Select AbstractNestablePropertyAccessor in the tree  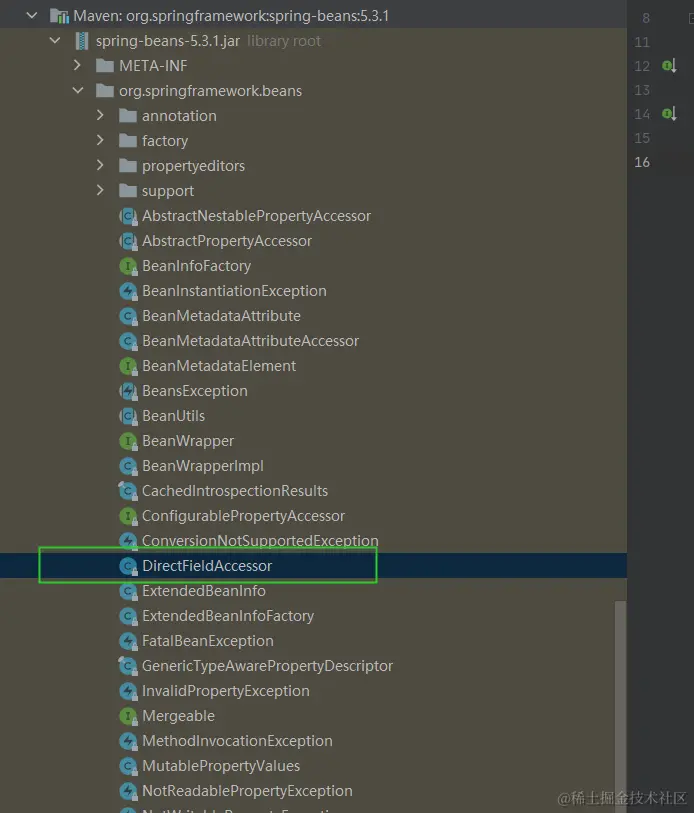[256, 216]
